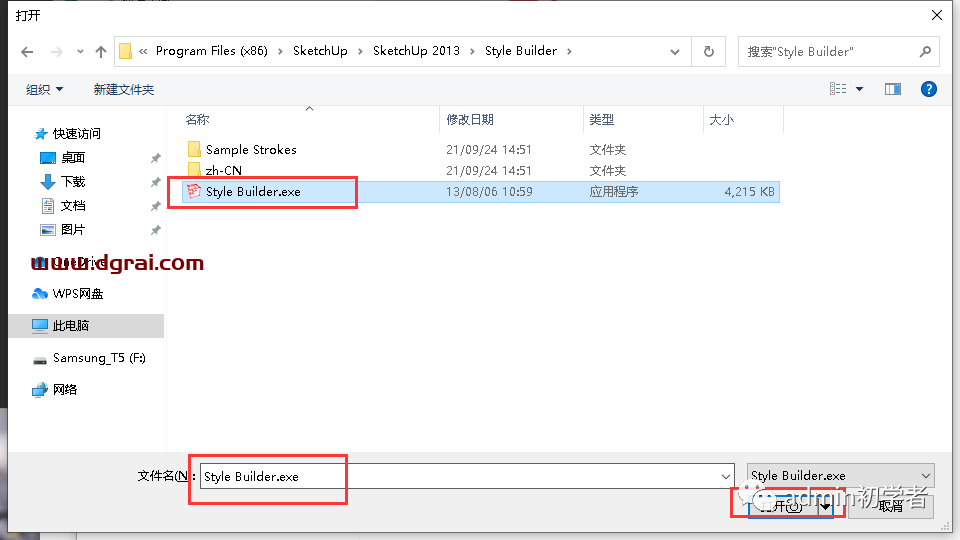Open address bar history dropdown
This screenshot has width=960, height=540.
(675, 52)
